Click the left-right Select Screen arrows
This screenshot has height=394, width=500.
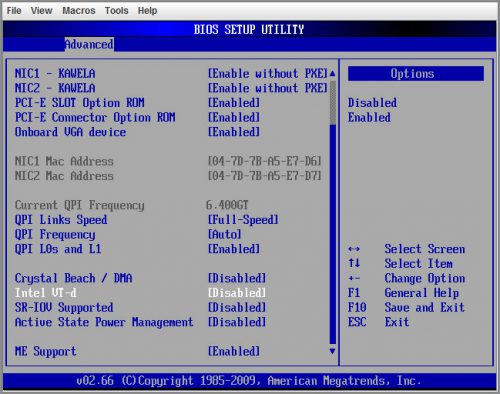point(354,249)
